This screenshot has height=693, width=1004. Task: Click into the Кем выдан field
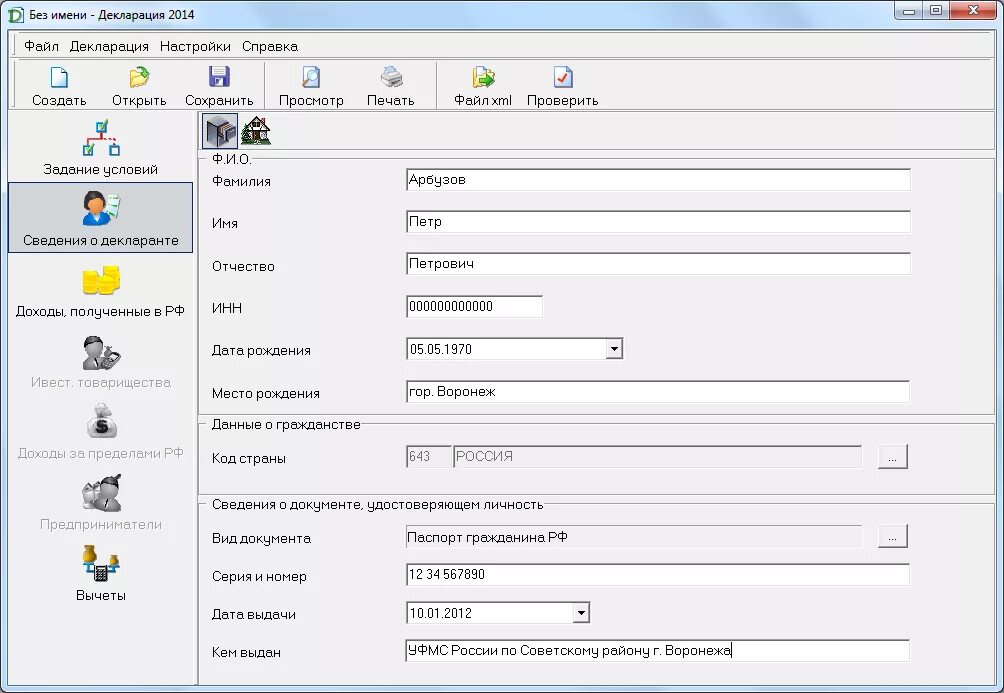(x=658, y=651)
